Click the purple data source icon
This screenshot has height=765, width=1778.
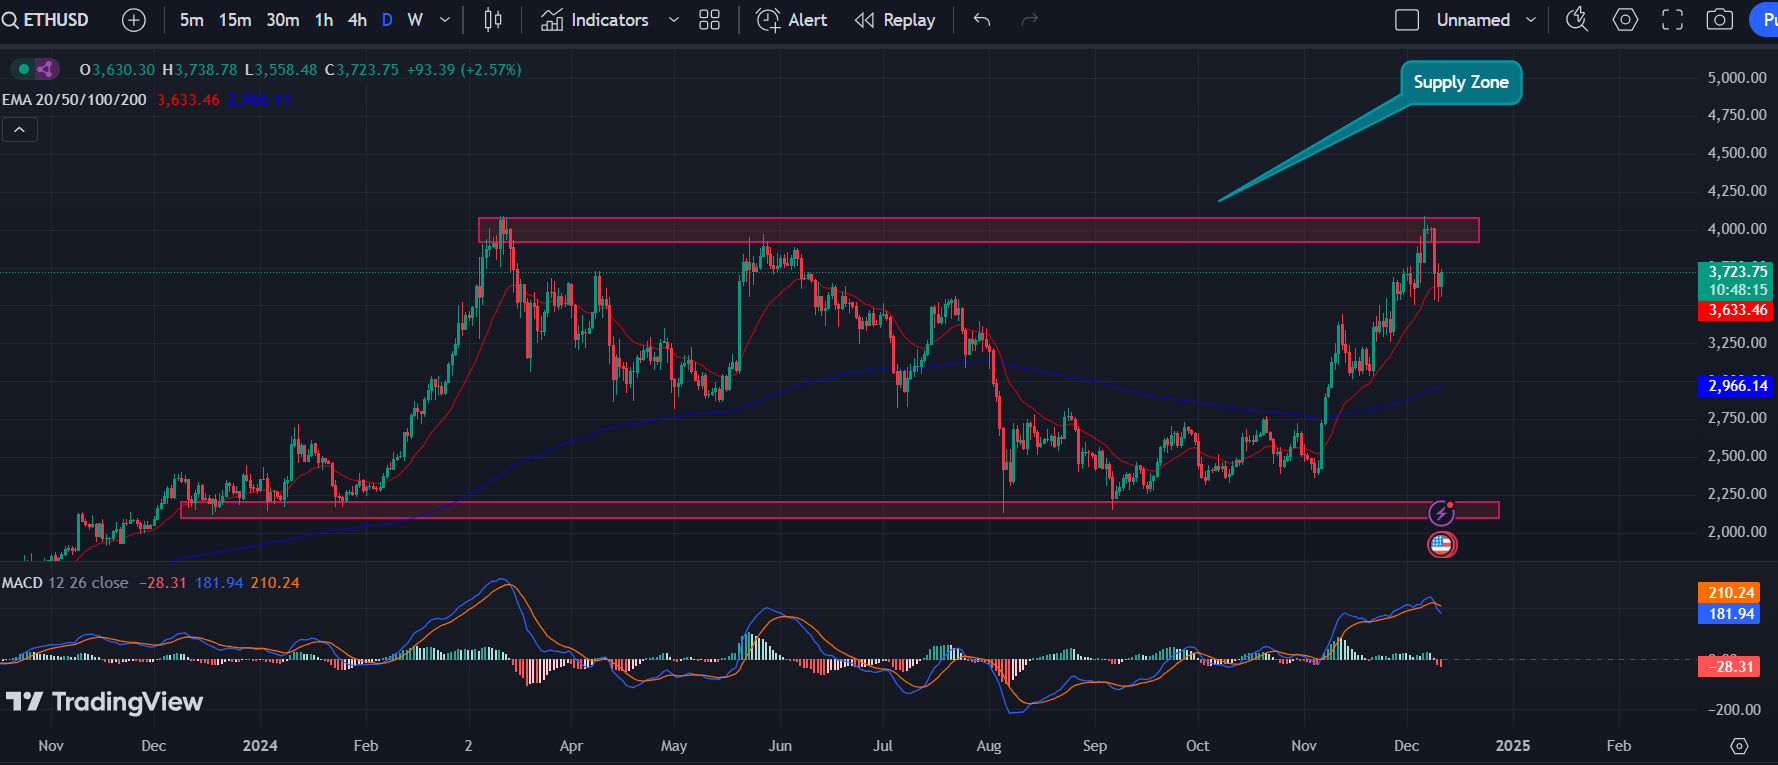click(x=45, y=69)
